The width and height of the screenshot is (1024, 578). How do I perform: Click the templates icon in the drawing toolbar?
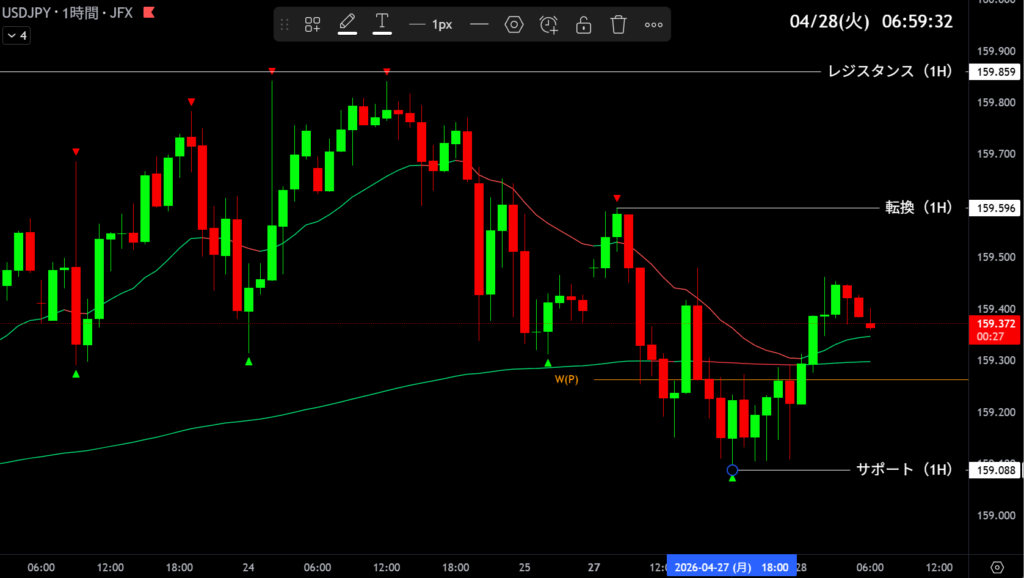(313, 25)
